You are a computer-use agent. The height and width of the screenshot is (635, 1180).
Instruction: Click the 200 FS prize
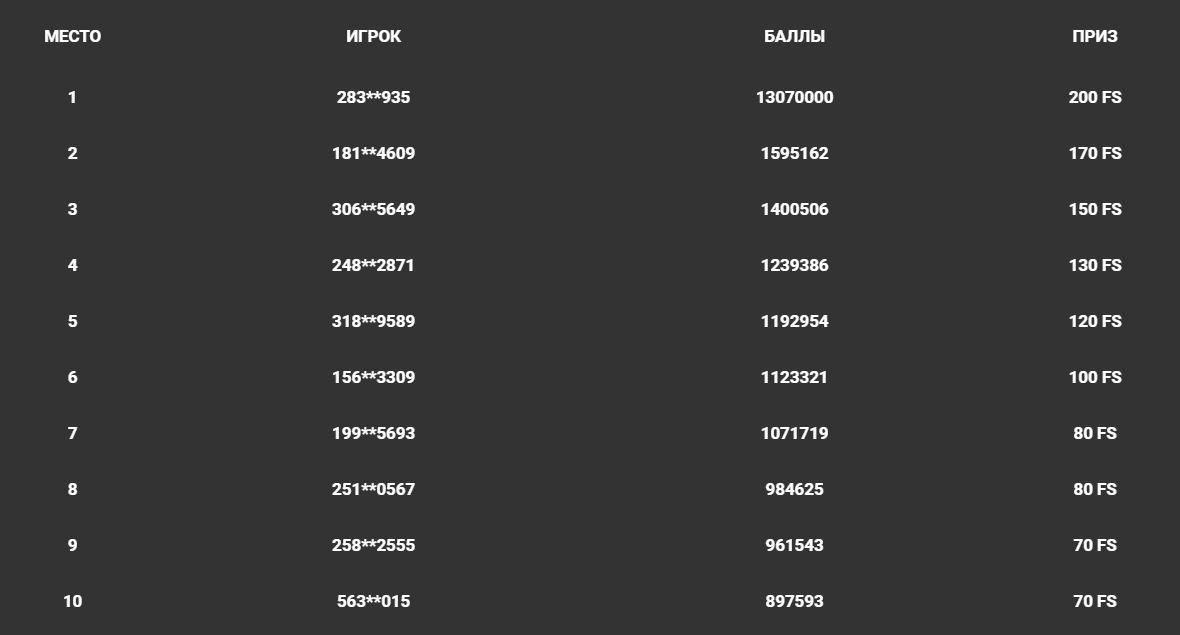[x=1094, y=97]
